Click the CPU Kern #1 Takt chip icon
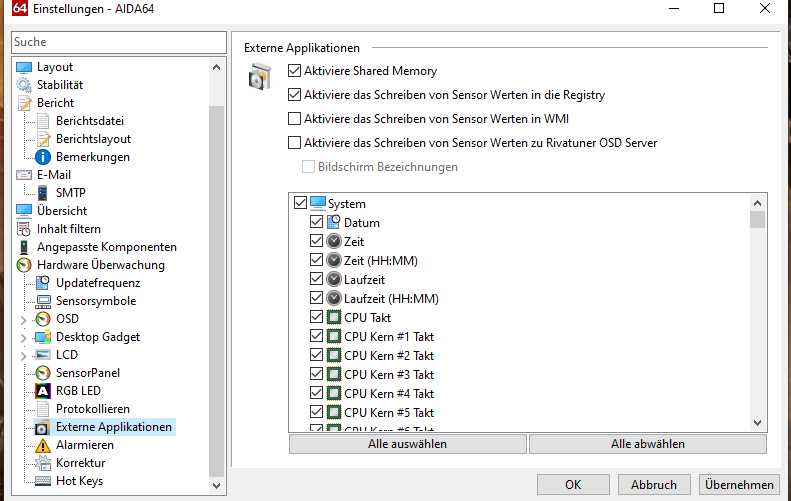Screen dimensions: 791x501 [333, 336]
